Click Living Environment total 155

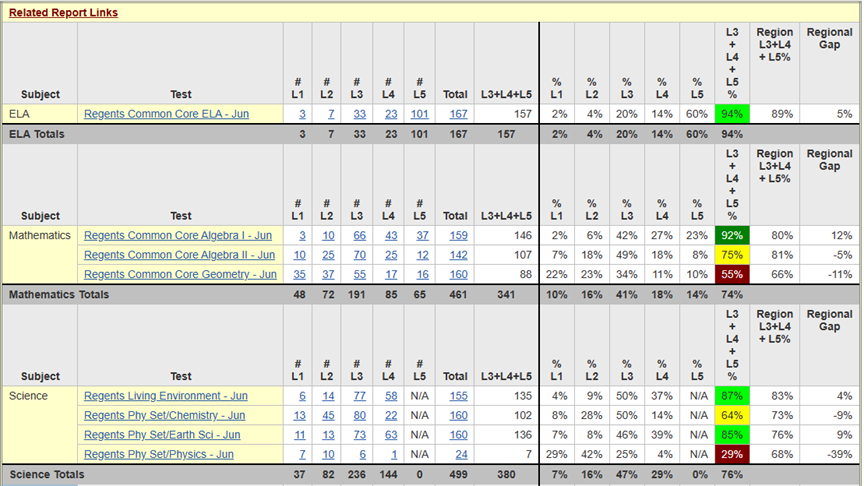pyautogui.click(x=458, y=396)
